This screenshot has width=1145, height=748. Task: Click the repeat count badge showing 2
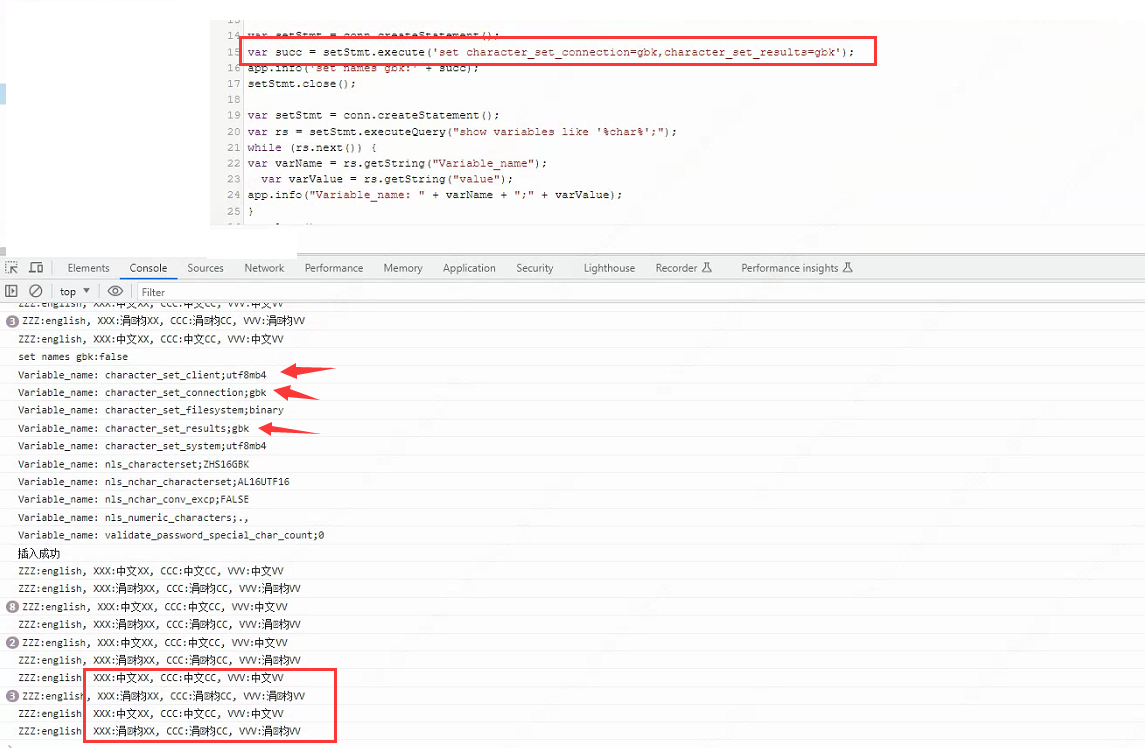coord(12,643)
